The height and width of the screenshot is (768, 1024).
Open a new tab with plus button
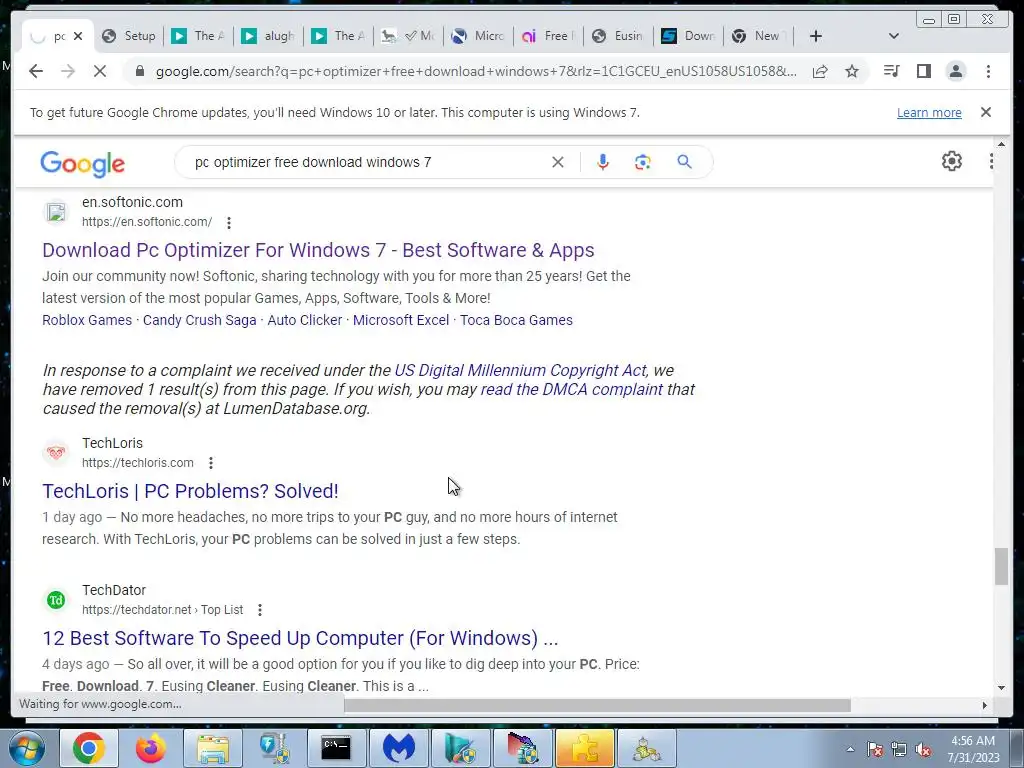815,36
